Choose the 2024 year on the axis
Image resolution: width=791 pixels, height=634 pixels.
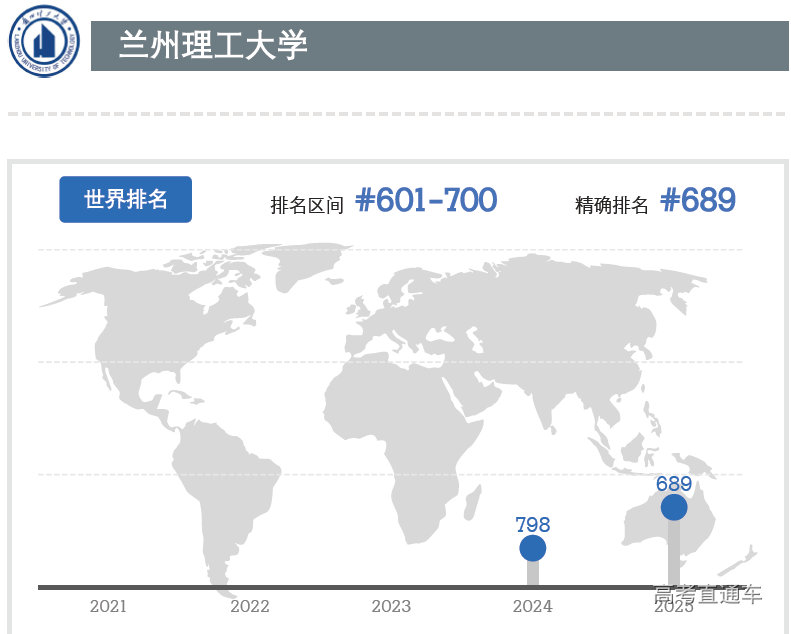(532, 606)
